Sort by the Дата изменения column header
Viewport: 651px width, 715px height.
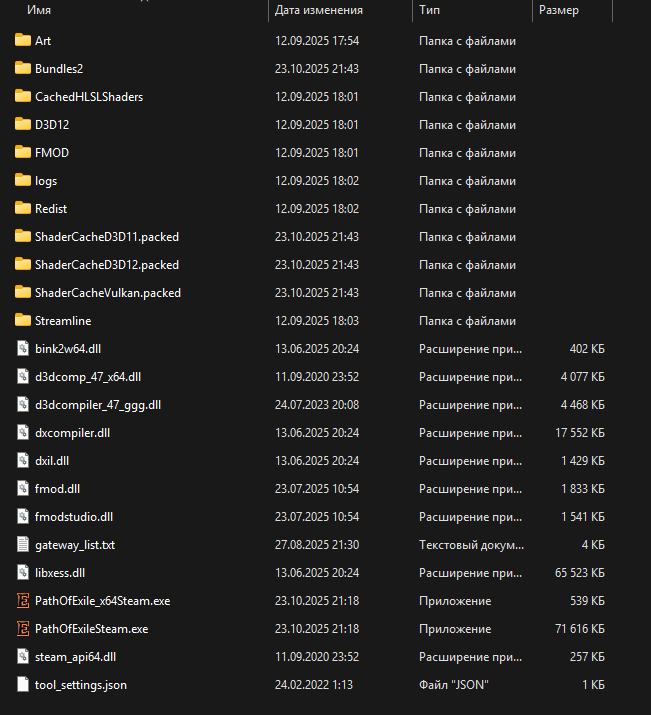pyautogui.click(x=319, y=10)
